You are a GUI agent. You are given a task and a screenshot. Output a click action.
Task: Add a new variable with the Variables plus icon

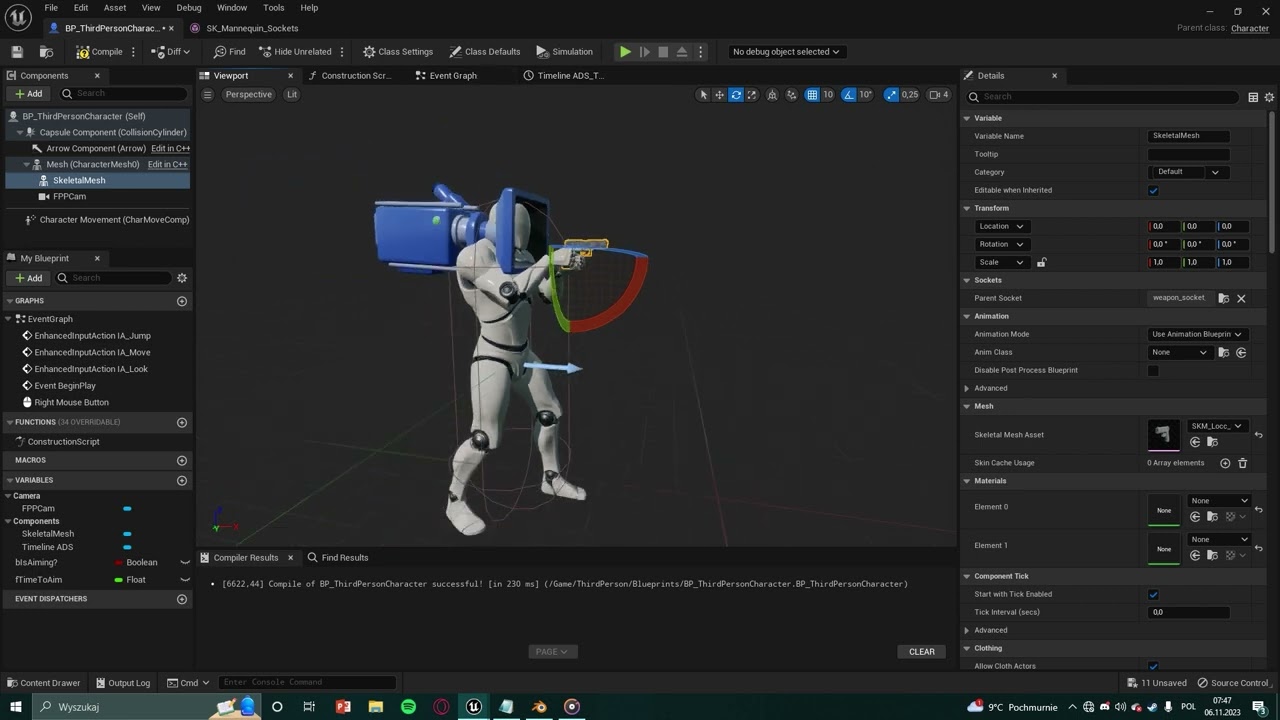pos(182,481)
